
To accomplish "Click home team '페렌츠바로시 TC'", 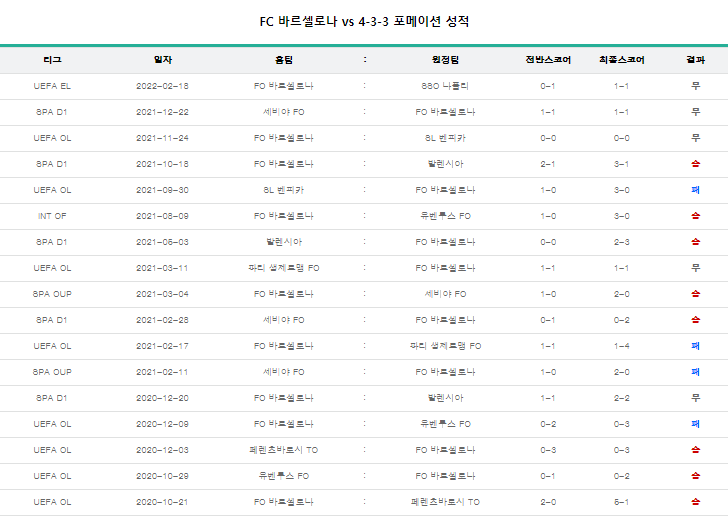I will click(x=283, y=450).
